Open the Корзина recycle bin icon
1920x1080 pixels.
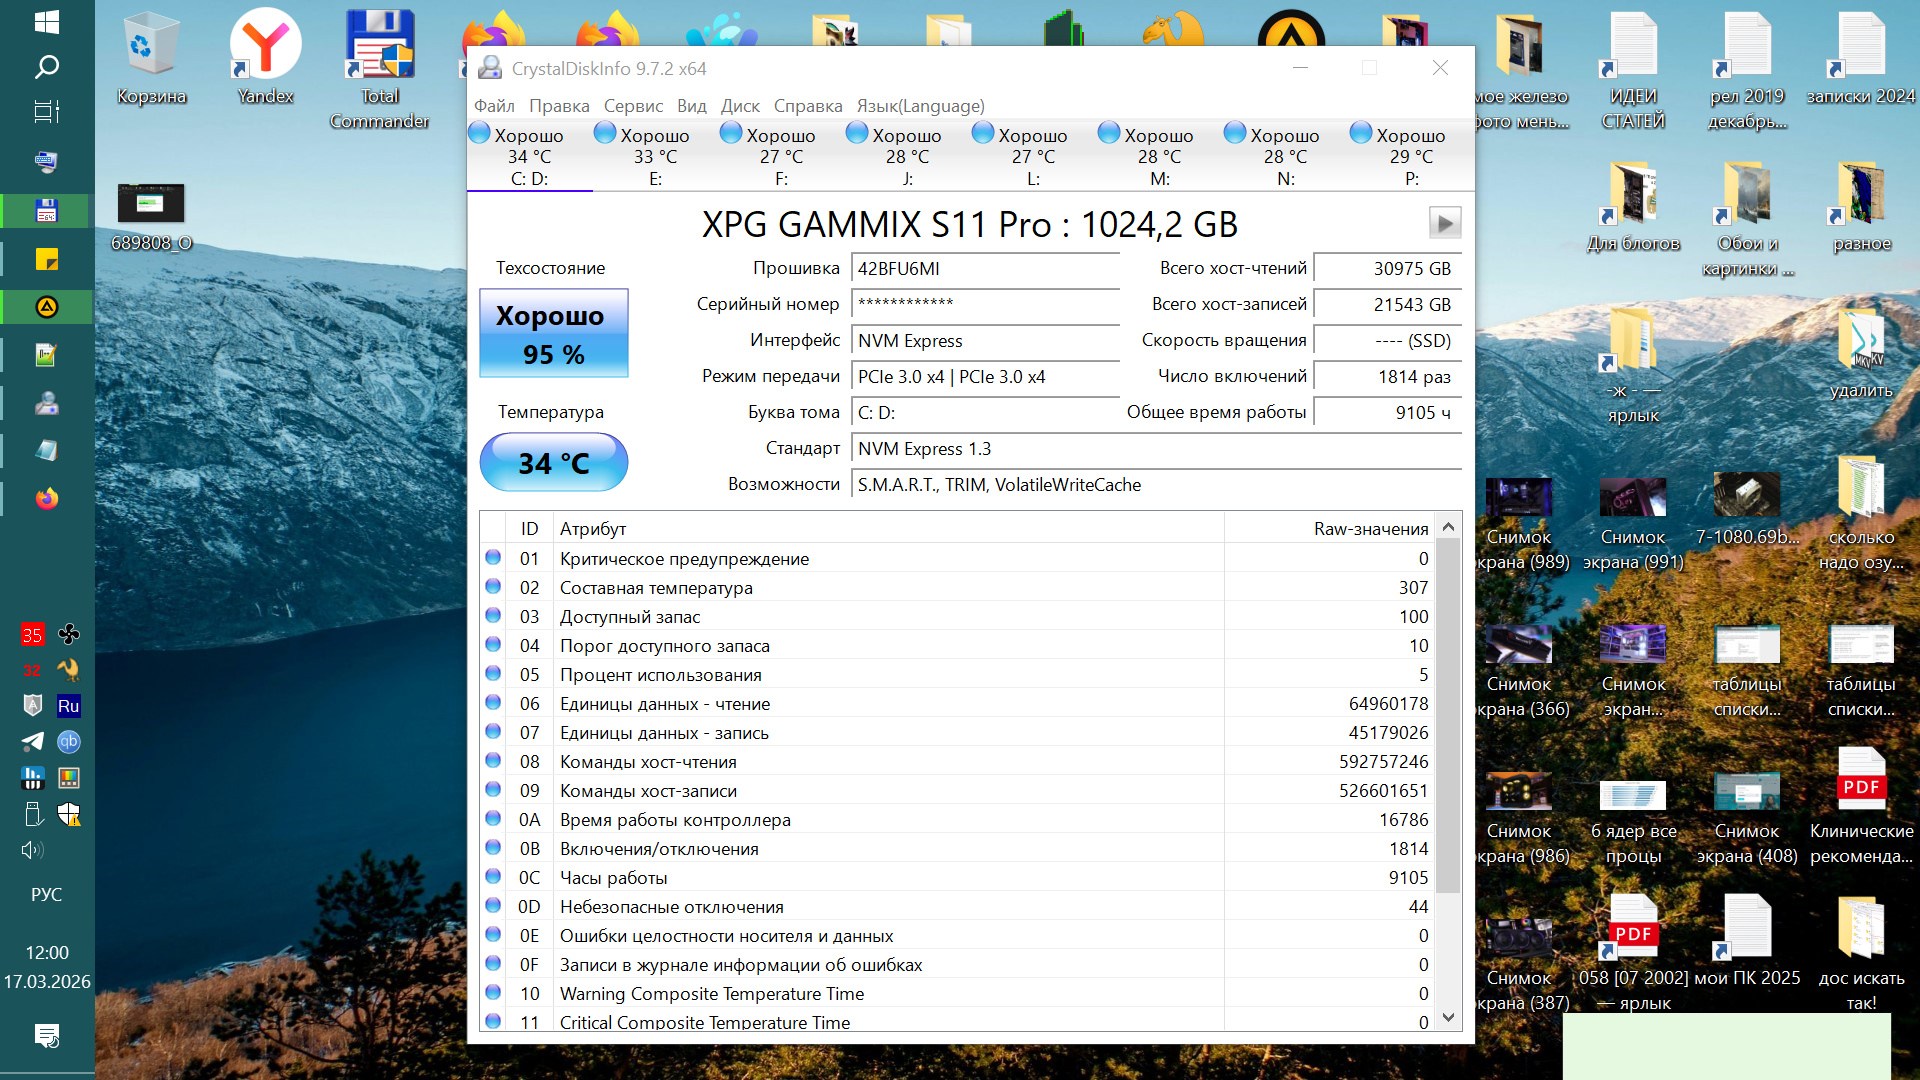(151, 57)
